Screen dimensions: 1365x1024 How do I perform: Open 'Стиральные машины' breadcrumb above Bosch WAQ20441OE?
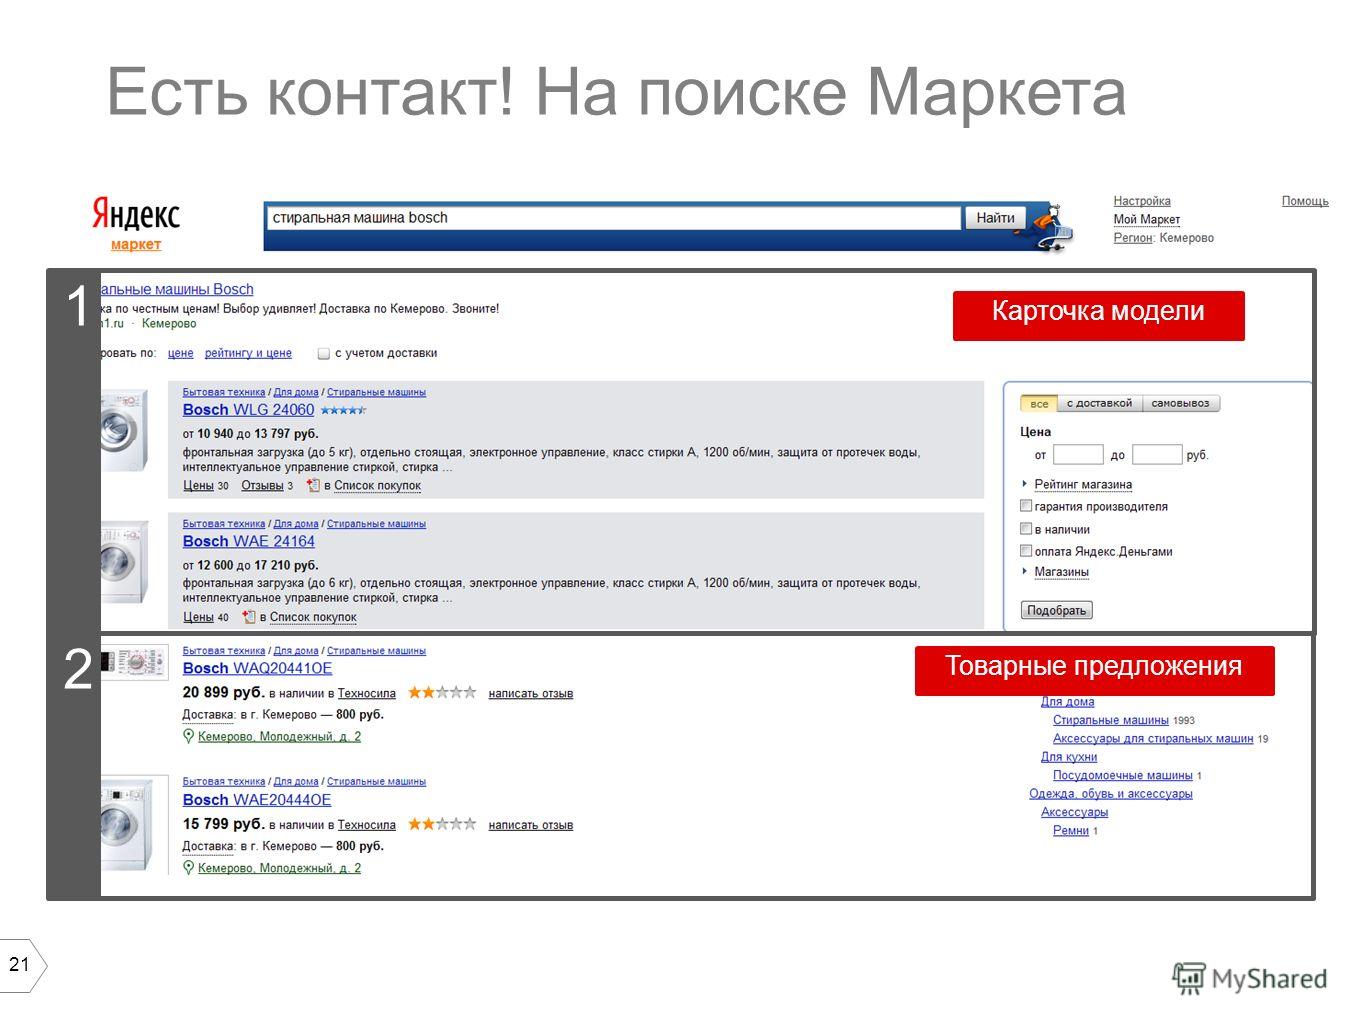pos(376,651)
